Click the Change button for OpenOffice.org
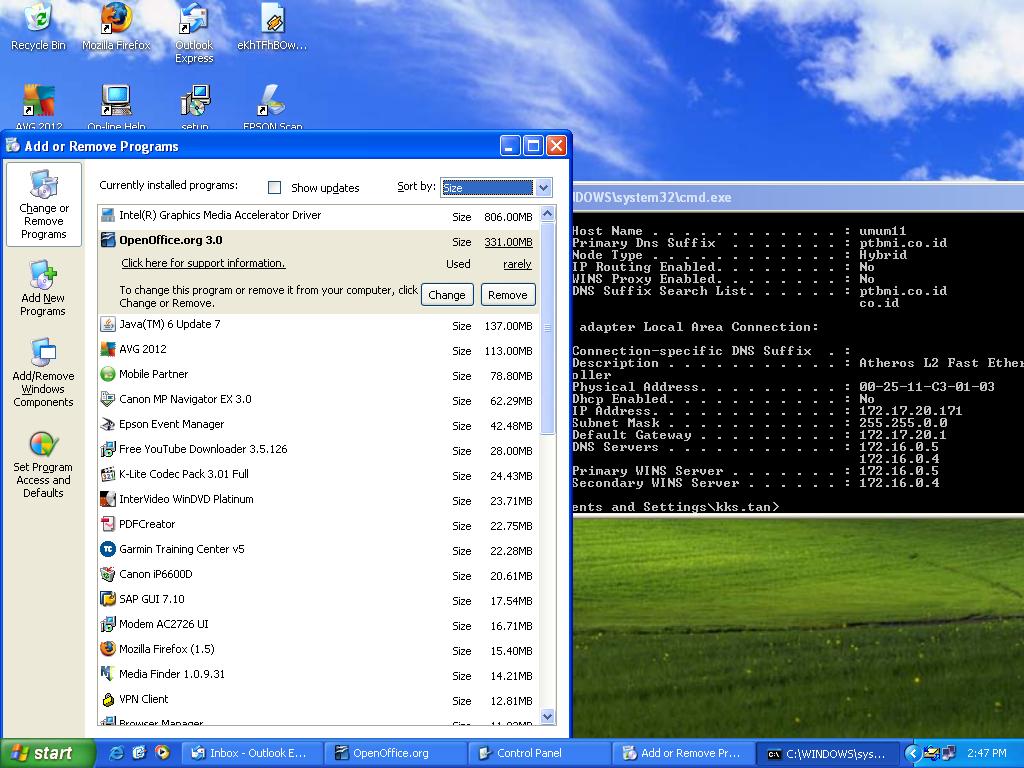 coord(447,295)
